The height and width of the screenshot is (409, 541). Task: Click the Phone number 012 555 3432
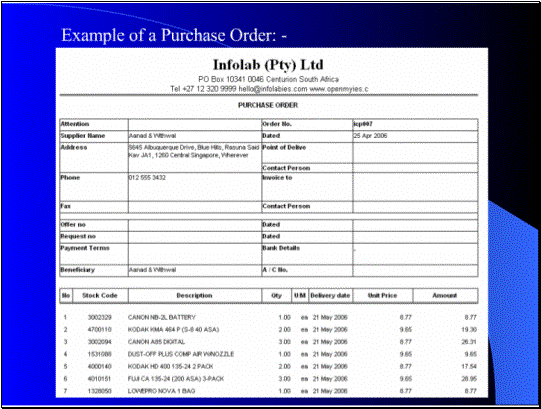tap(147, 177)
